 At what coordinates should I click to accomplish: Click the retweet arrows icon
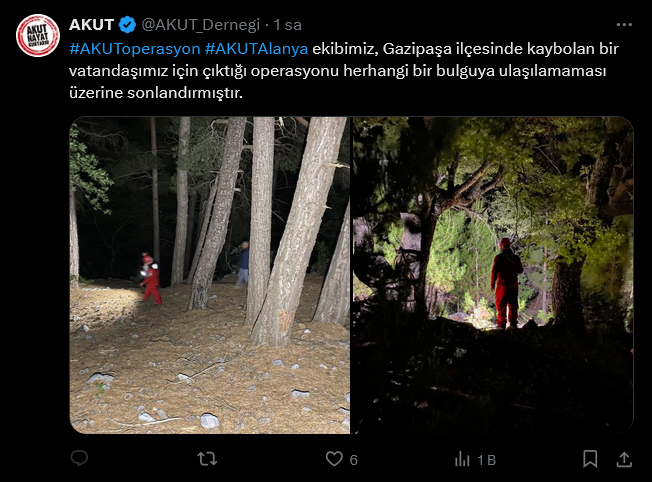coord(207,459)
